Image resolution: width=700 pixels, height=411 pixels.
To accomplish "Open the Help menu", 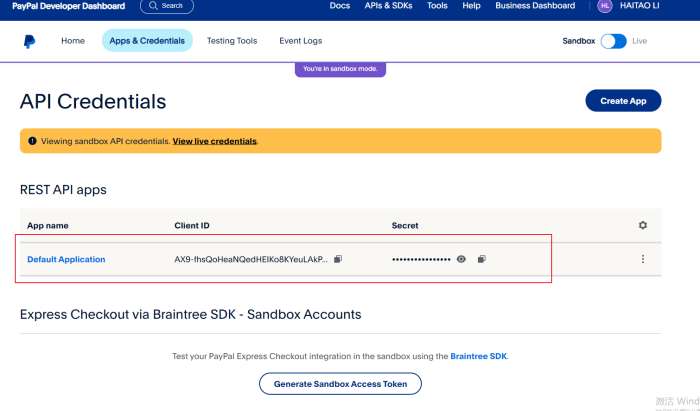I will [471, 6].
